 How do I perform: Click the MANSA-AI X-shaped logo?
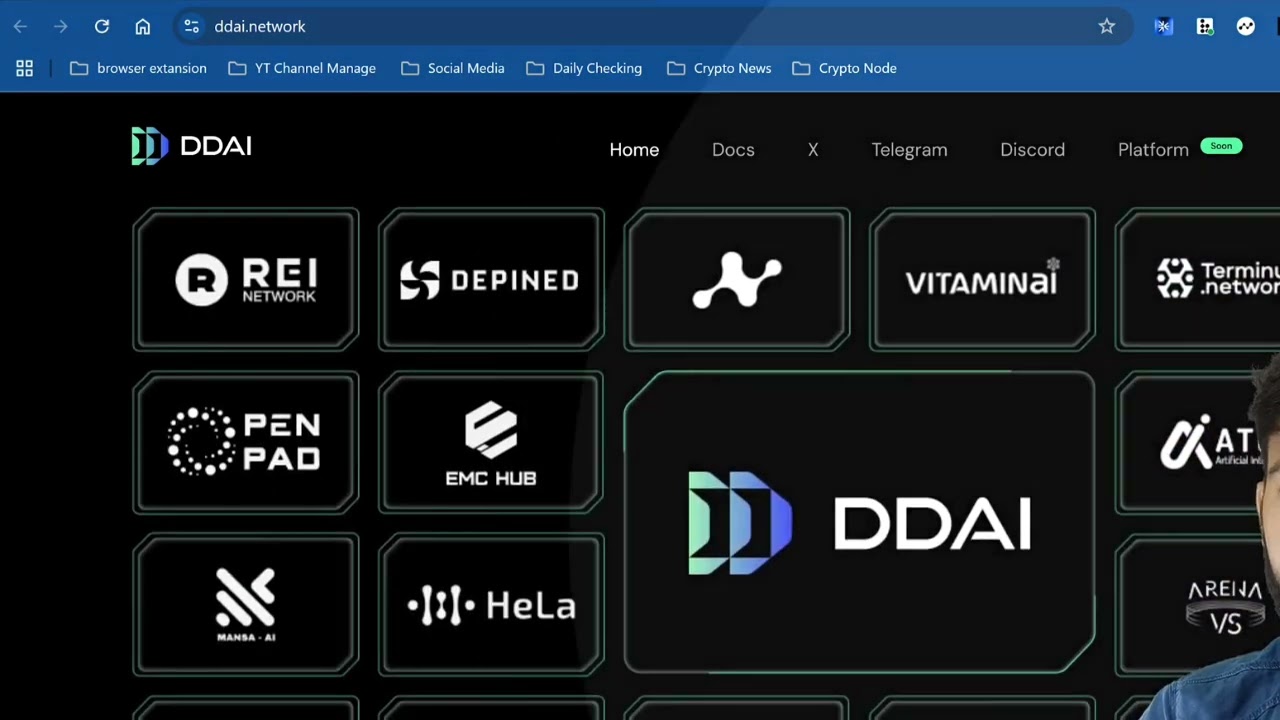coord(246,596)
